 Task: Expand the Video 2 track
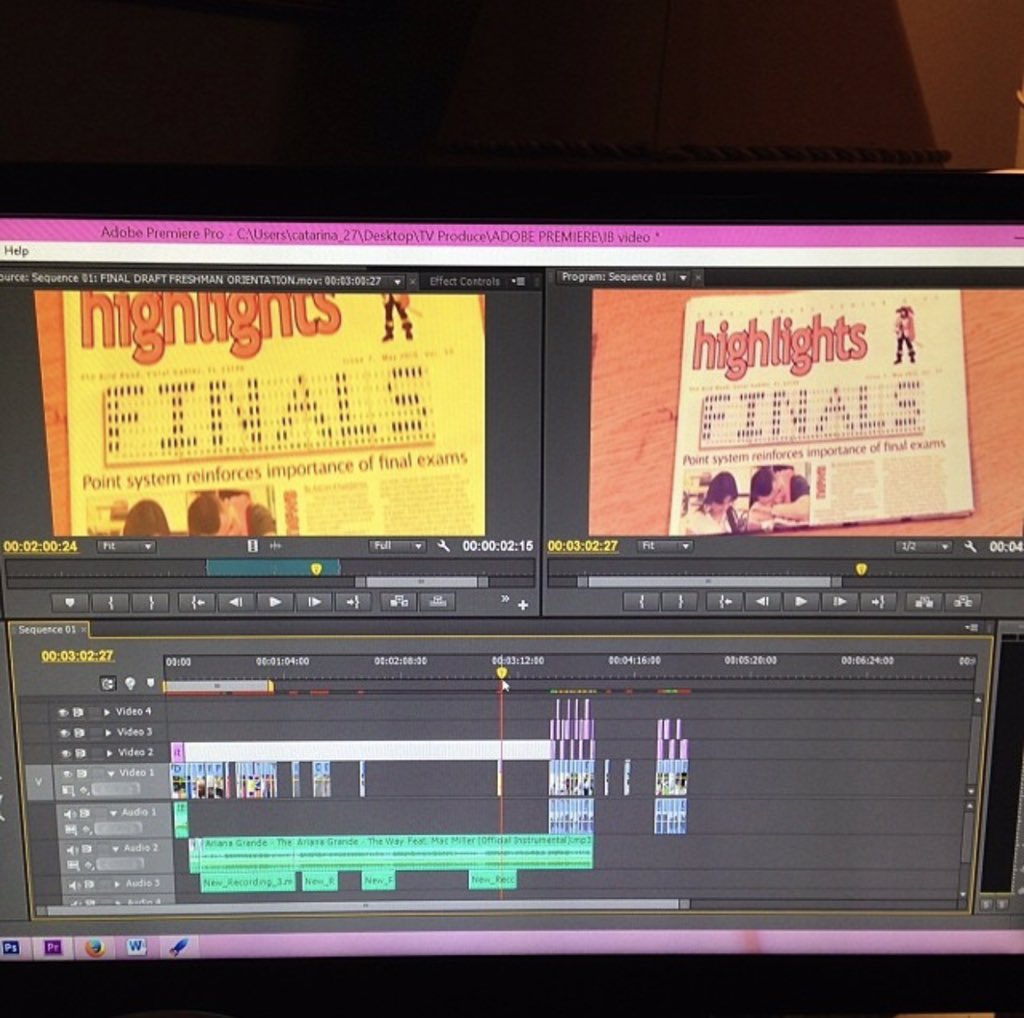coord(109,753)
